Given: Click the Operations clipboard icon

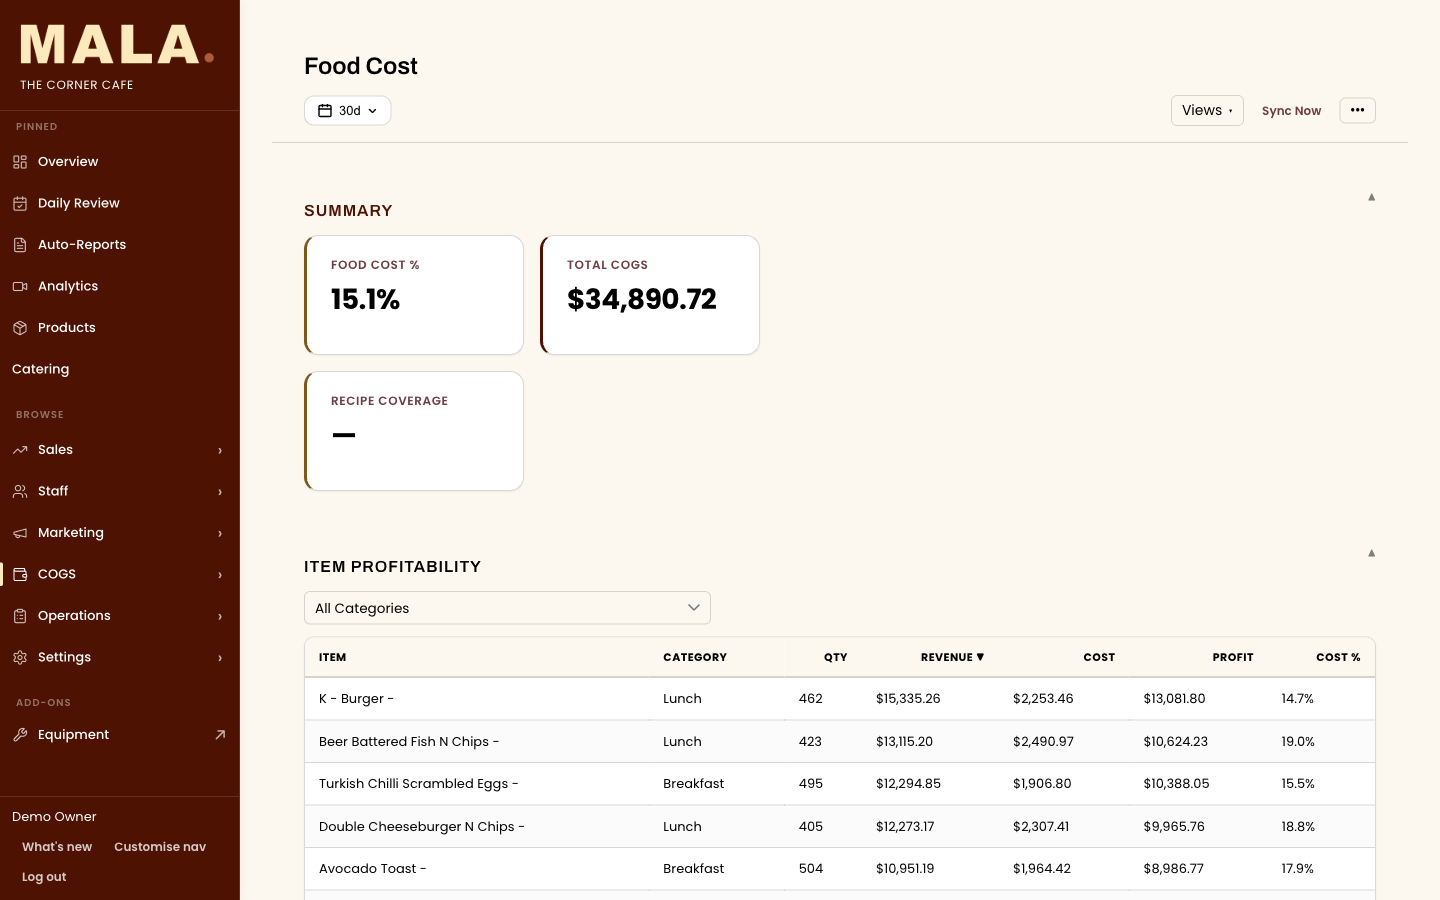Looking at the screenshot, I should click(20, 616).
